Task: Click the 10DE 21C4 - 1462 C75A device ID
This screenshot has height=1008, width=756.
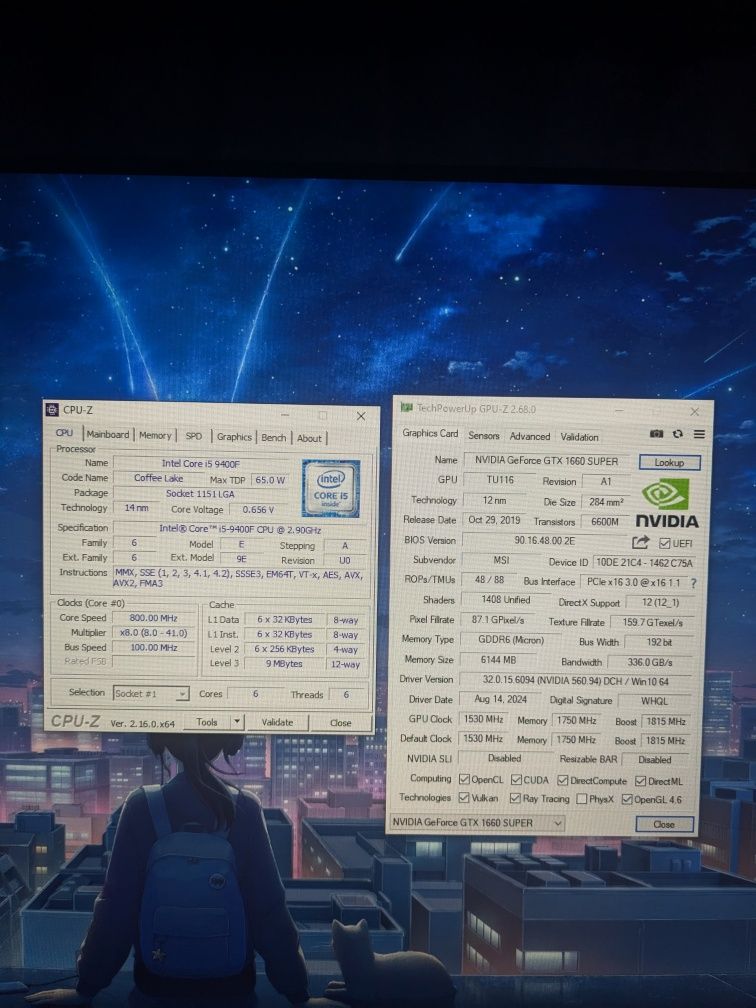Action: (x=645, y=562)
